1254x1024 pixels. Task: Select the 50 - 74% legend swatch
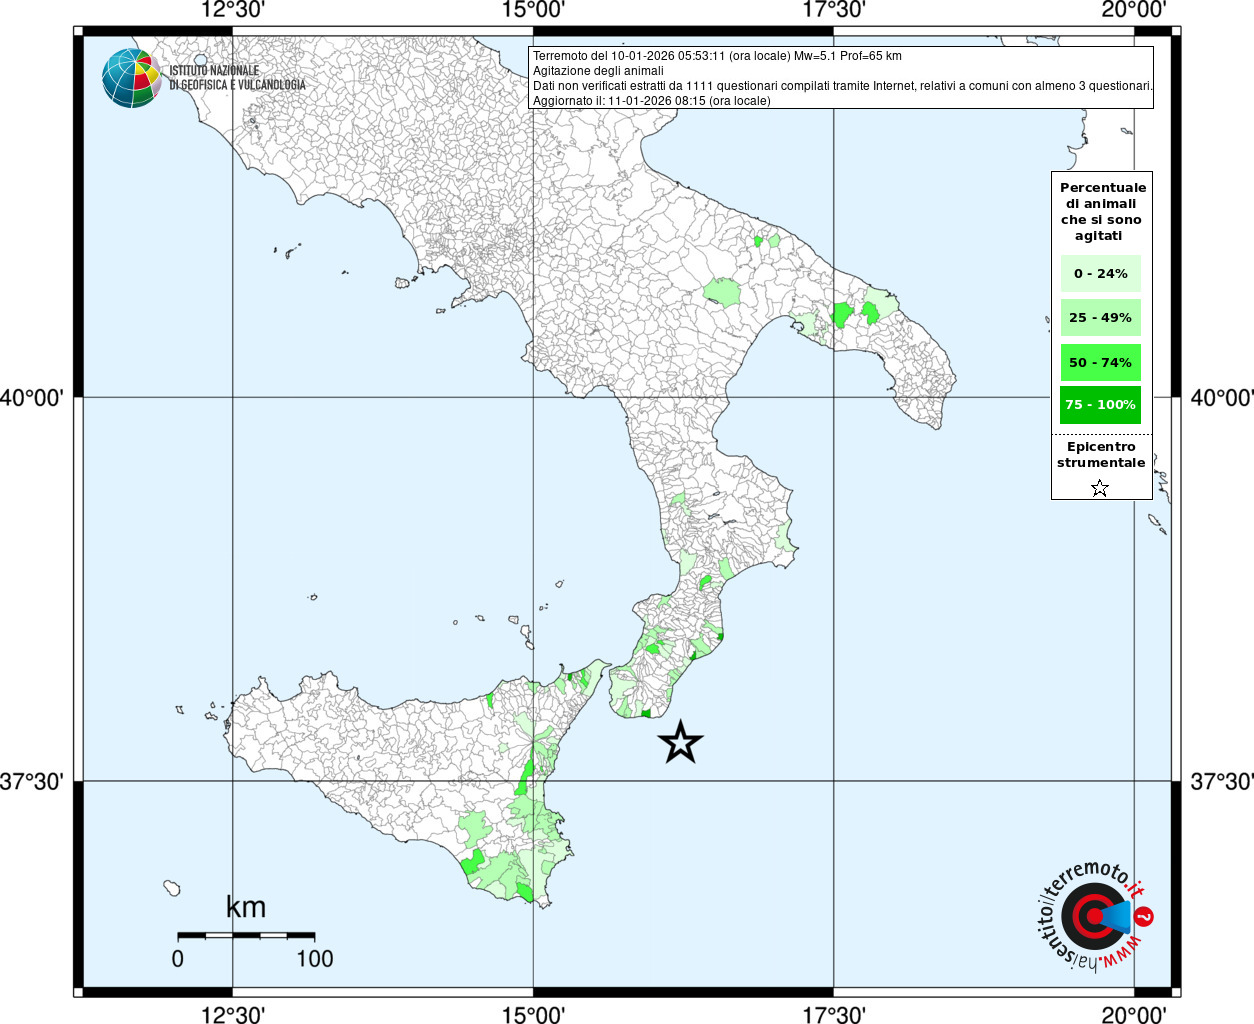coord(1100,362)
